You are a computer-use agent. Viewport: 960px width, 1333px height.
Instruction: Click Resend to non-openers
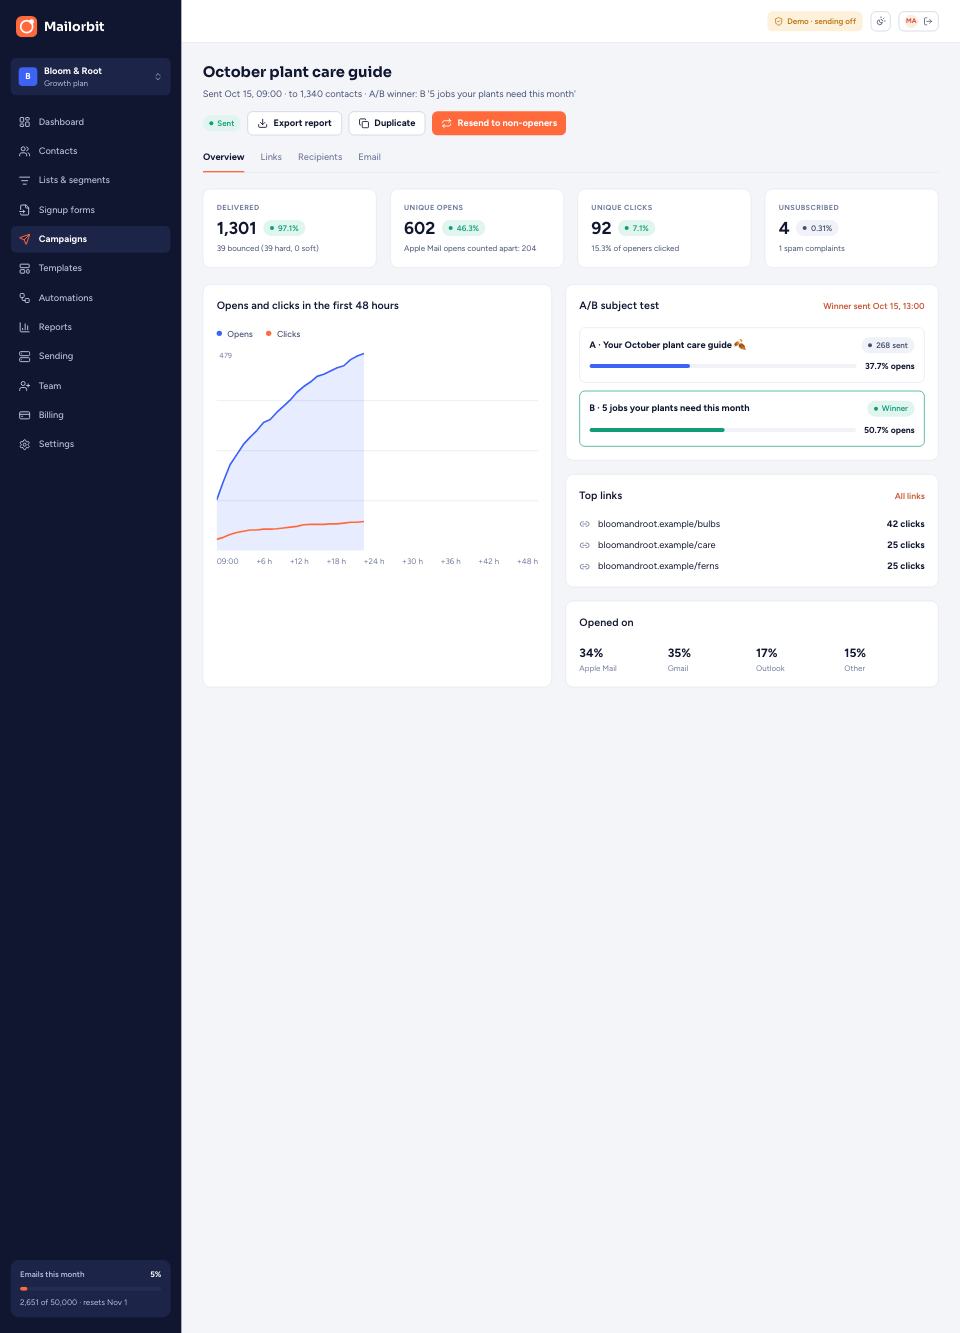pyautogui.click(x=499, y=123)
